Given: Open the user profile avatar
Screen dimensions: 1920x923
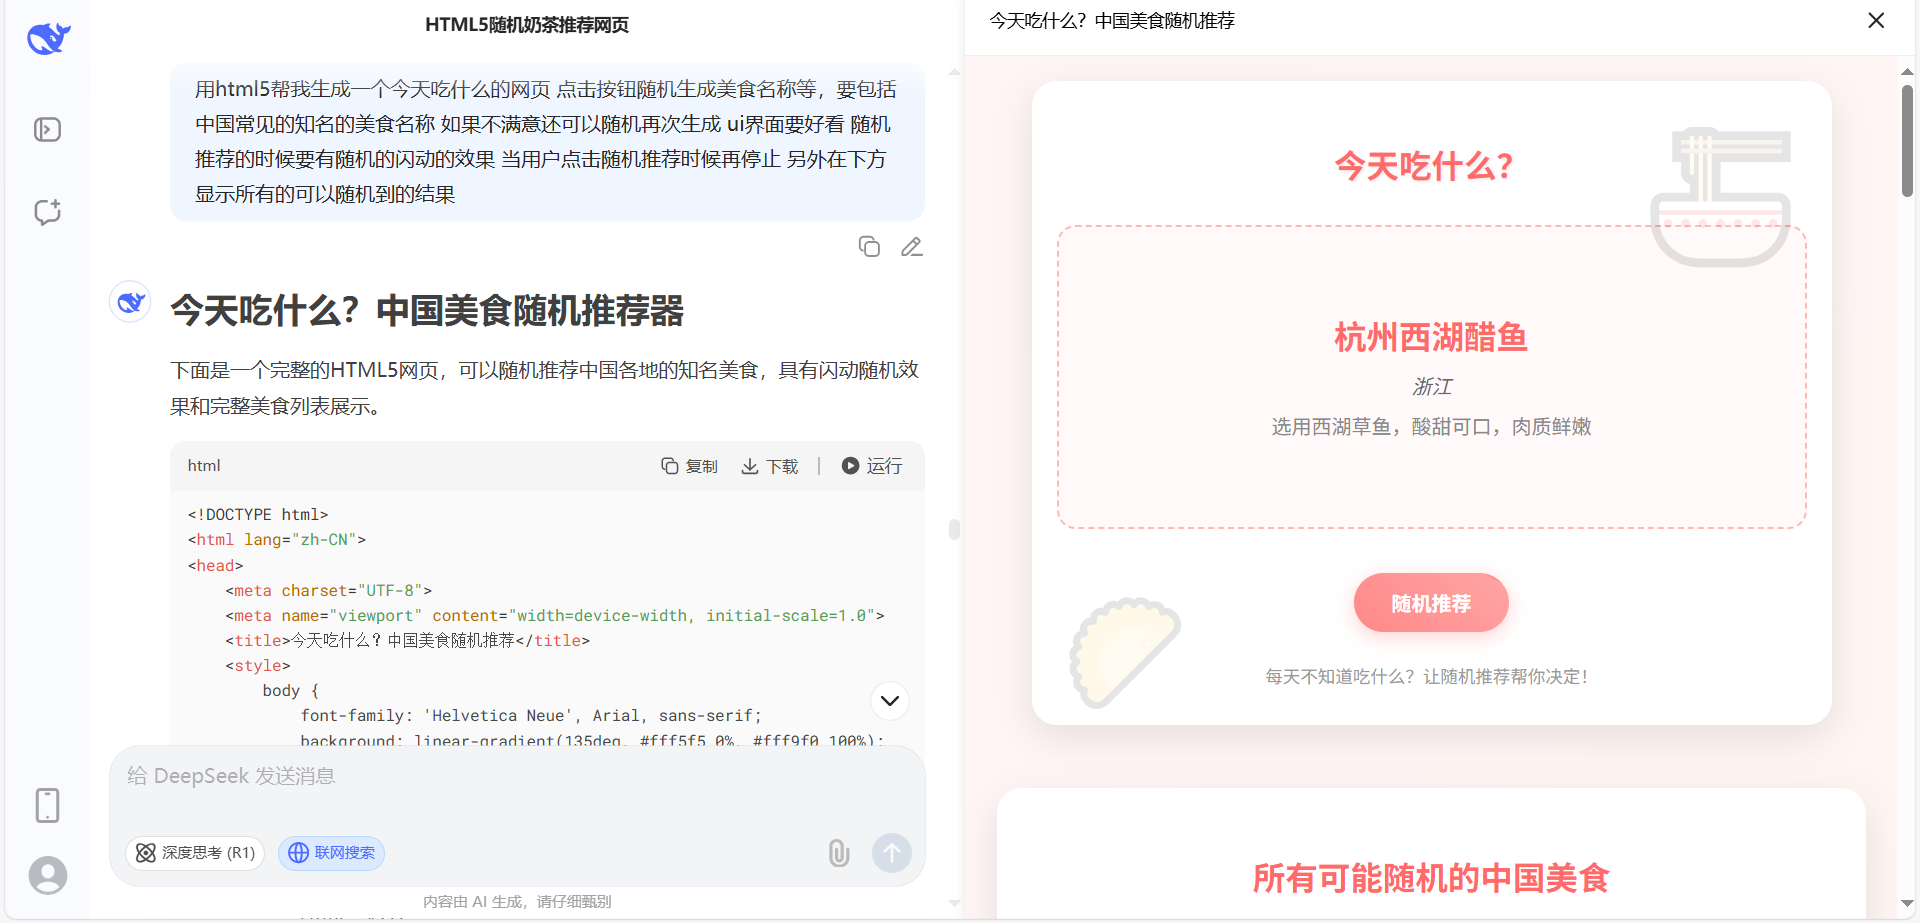Looking at the screenshot, I should click(x=47, y=875).
